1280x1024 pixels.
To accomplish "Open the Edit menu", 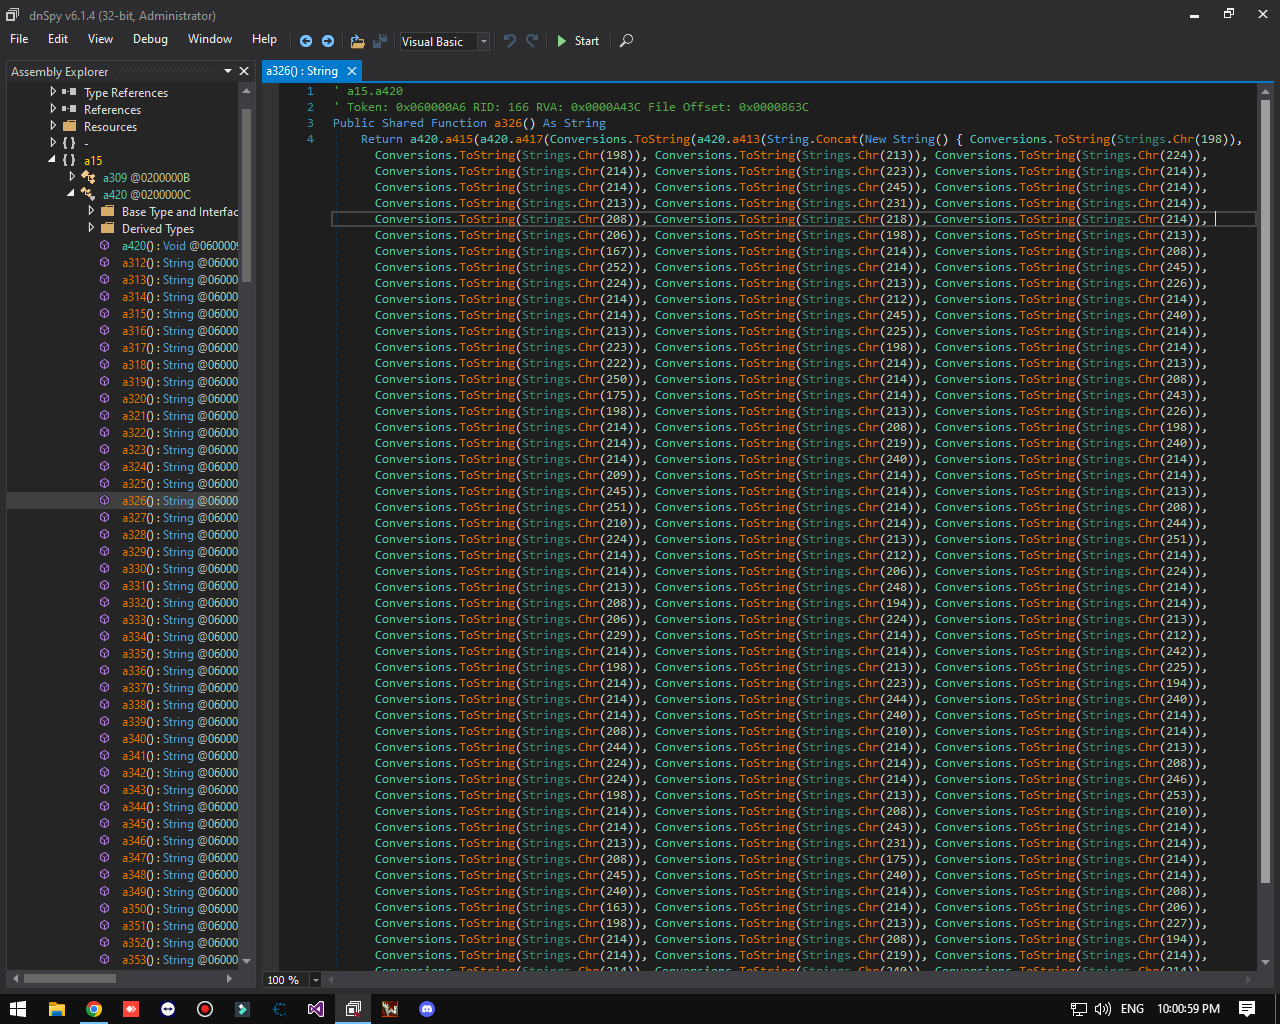I will [58, 39].
